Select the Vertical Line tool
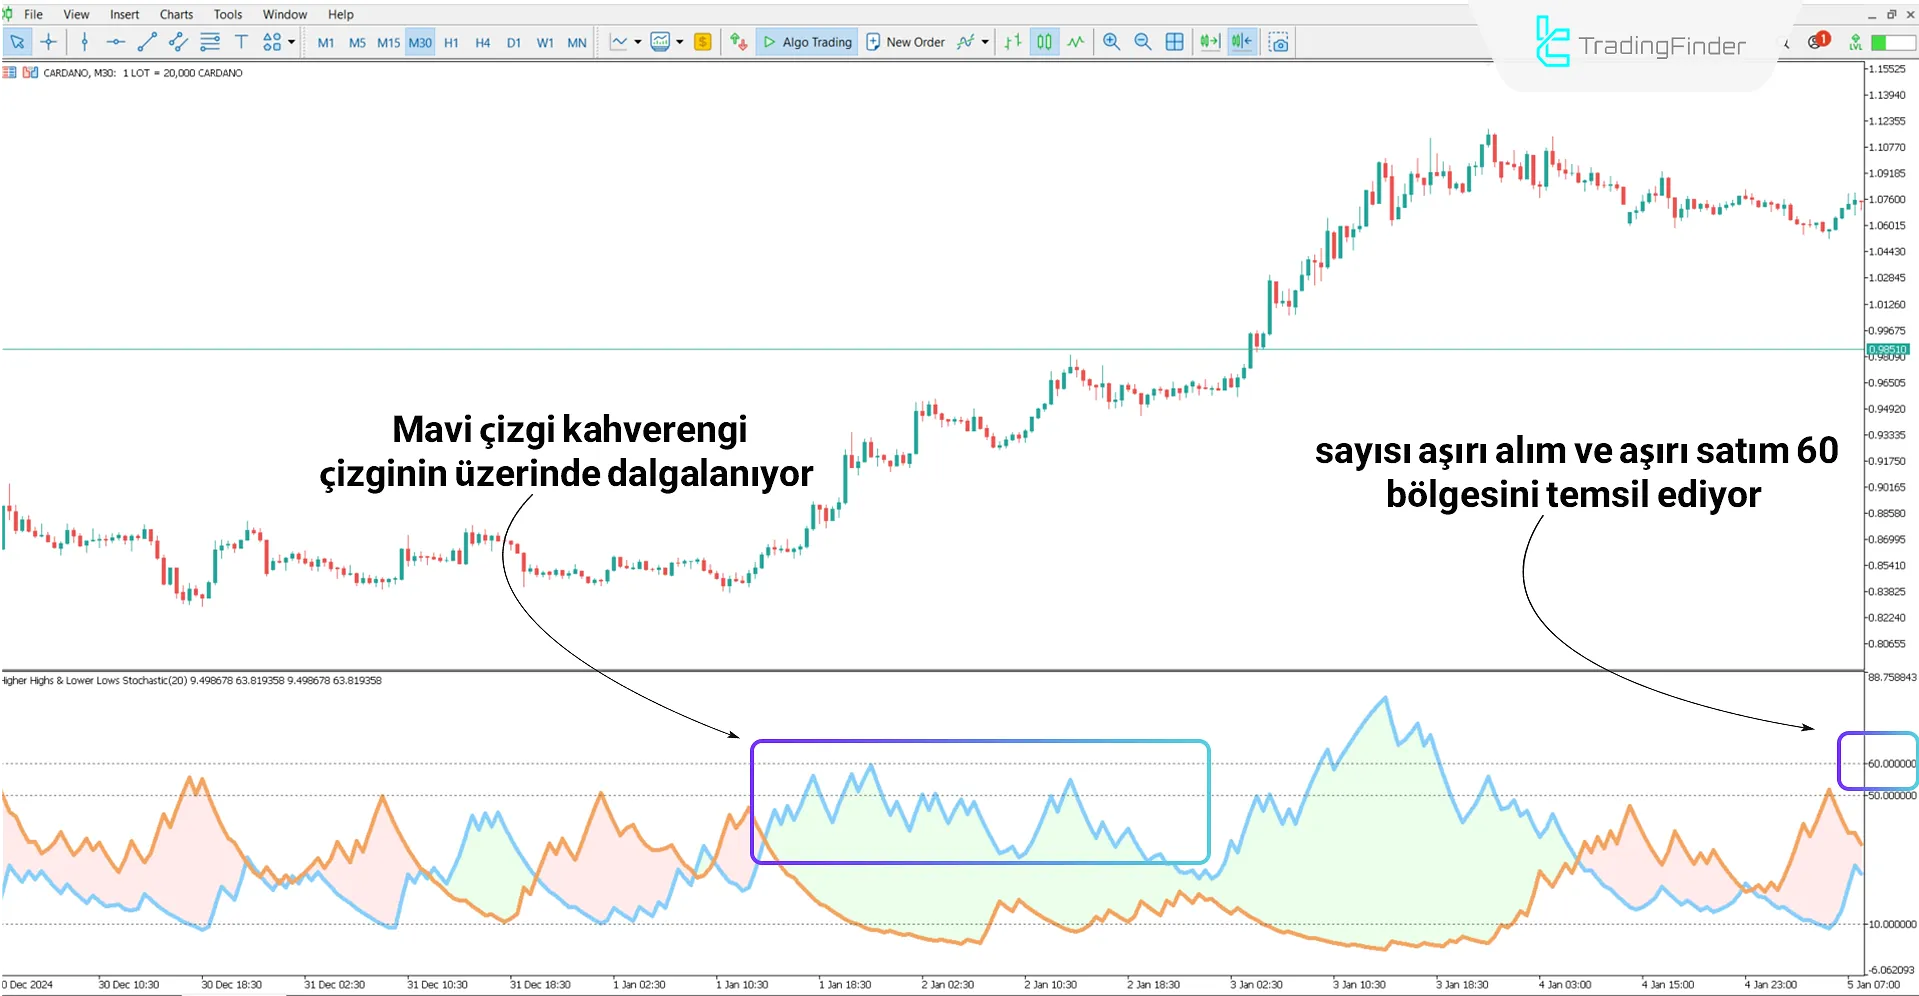This screenshot has height=996, width=1919. [85, 41]
